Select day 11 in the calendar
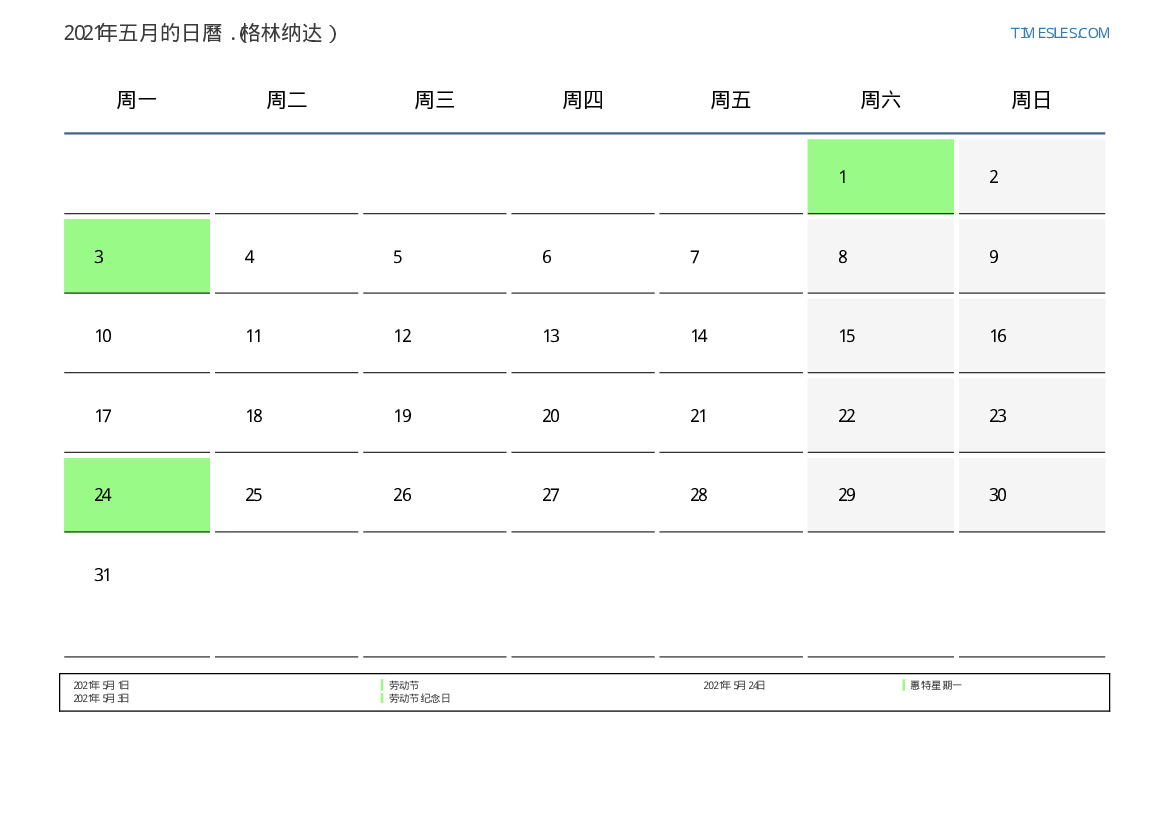Viewport: 1169px width, 827px height. (x=286, y=336)
